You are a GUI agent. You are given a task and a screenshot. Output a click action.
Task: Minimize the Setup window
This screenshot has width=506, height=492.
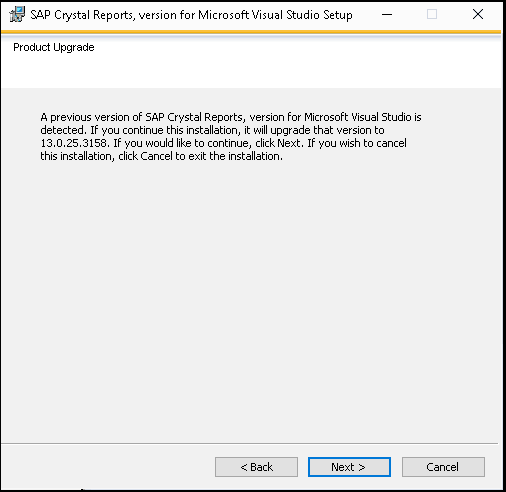pos(387,14)
